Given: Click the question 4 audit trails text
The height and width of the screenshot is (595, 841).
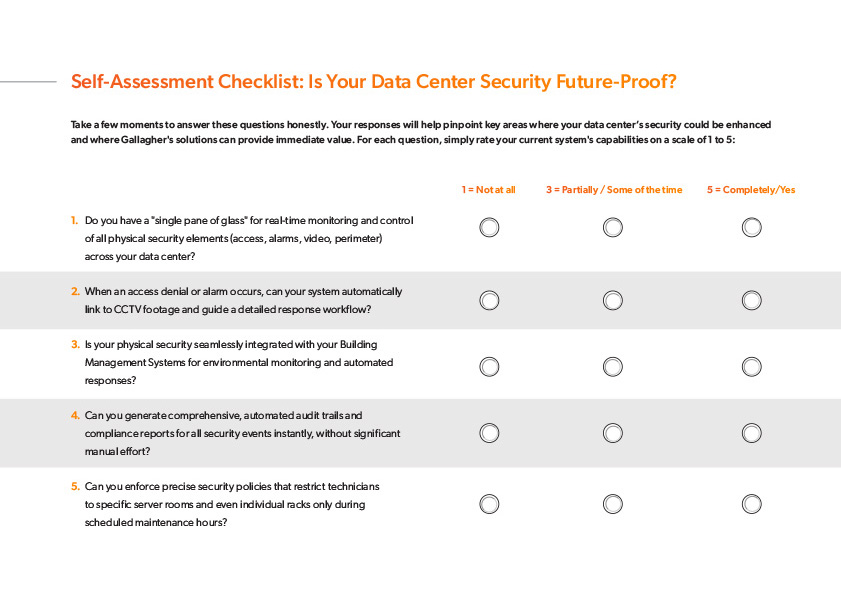Looking at the screenshot, I should 242,433.
